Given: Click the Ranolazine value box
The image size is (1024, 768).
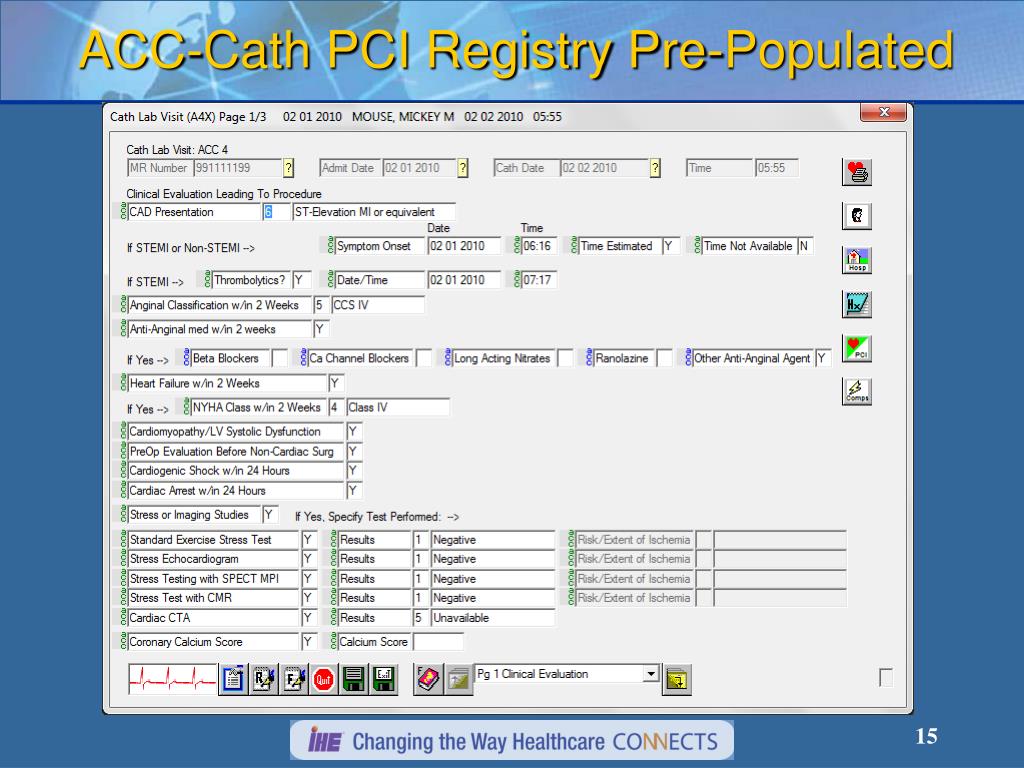Looking at the screenshot, I should 664,358.
